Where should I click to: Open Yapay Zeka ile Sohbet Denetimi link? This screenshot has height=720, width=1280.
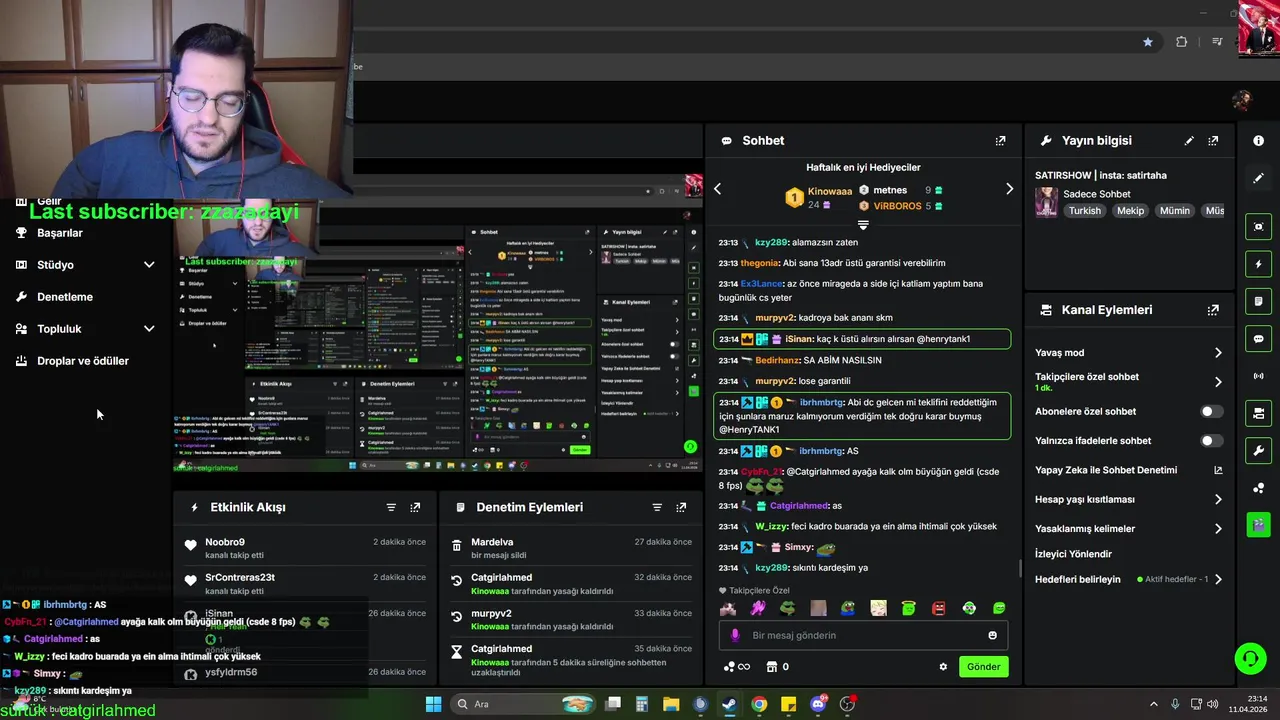coord(1129,470)
